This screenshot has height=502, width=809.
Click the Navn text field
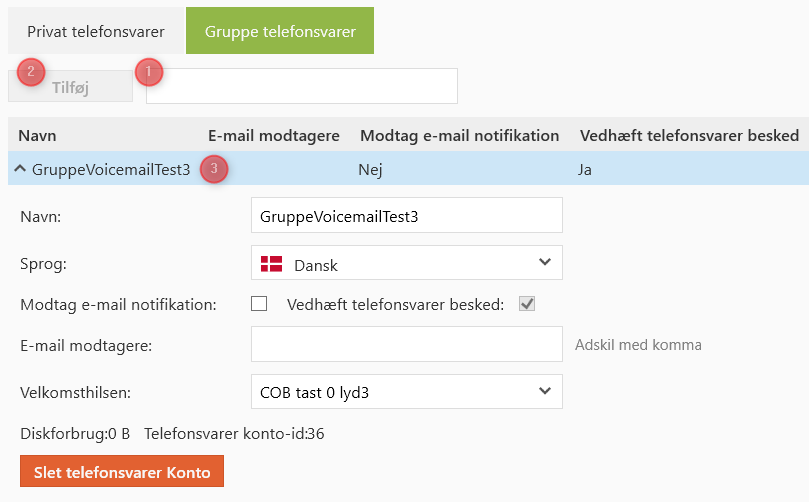click(x=406, y=215)
